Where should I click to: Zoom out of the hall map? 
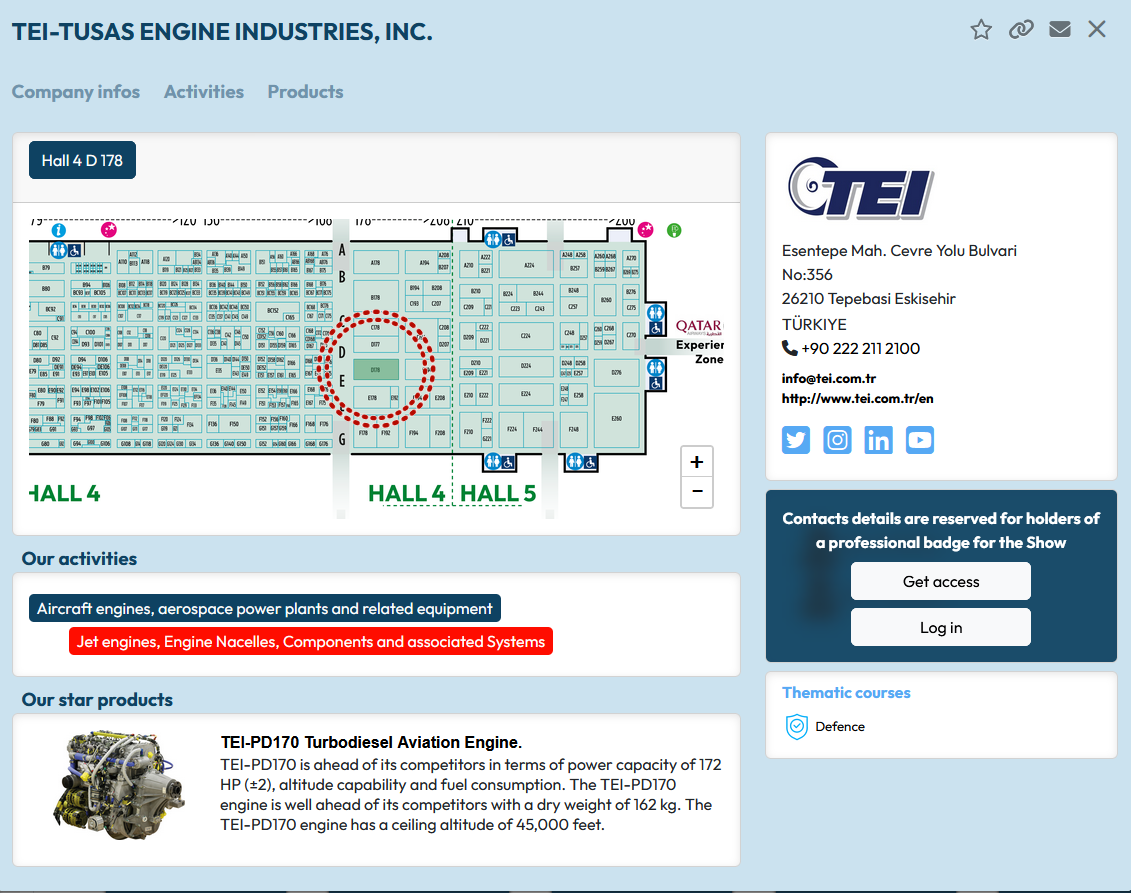pyautogui.click(x=697, y=492)
